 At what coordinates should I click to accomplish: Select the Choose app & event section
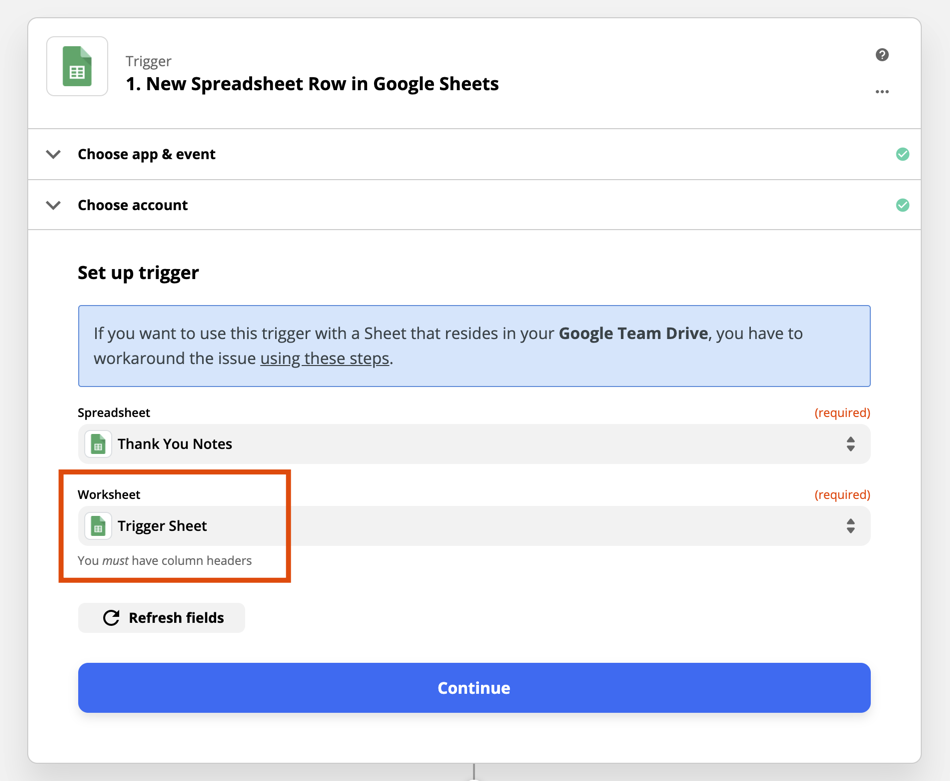click(x=147, y=154)
